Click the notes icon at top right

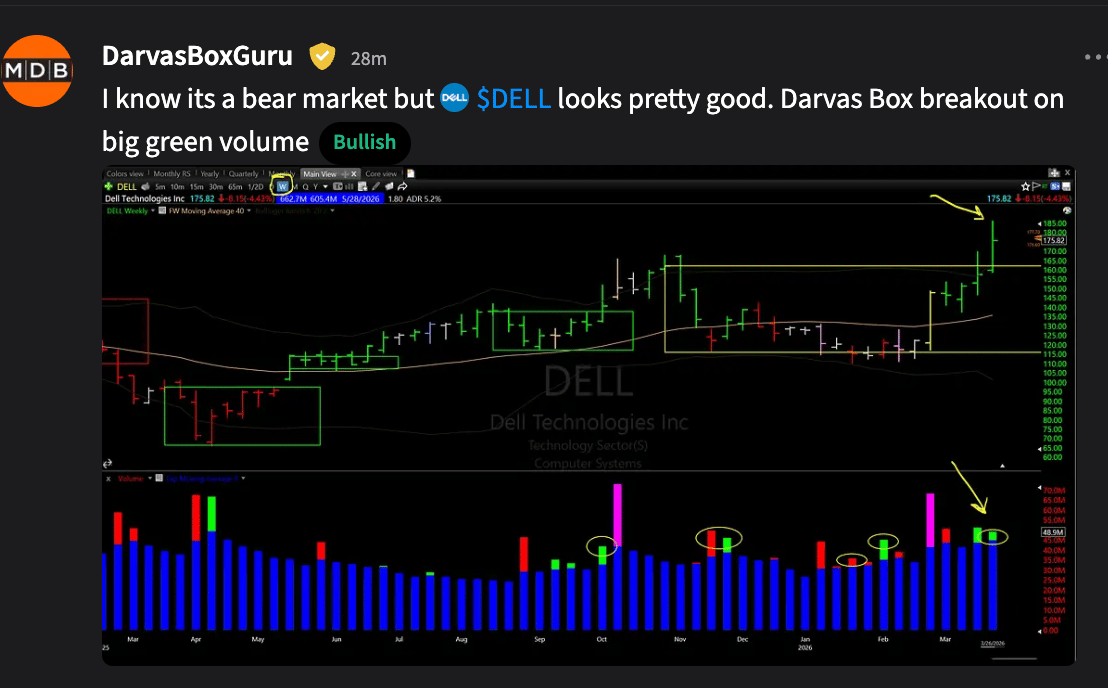pos(1066,186)
